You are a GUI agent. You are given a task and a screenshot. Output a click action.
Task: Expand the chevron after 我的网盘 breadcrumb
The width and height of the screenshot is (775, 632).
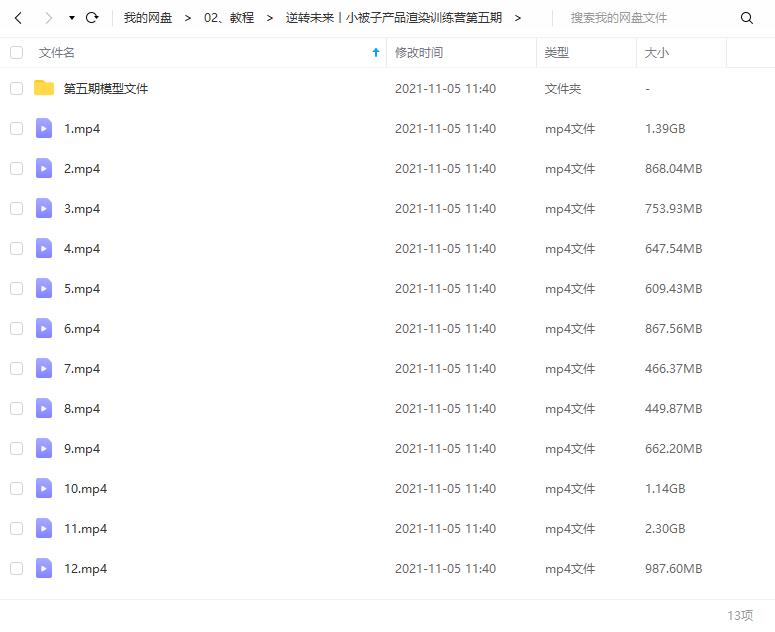click(x=188, y=18)
